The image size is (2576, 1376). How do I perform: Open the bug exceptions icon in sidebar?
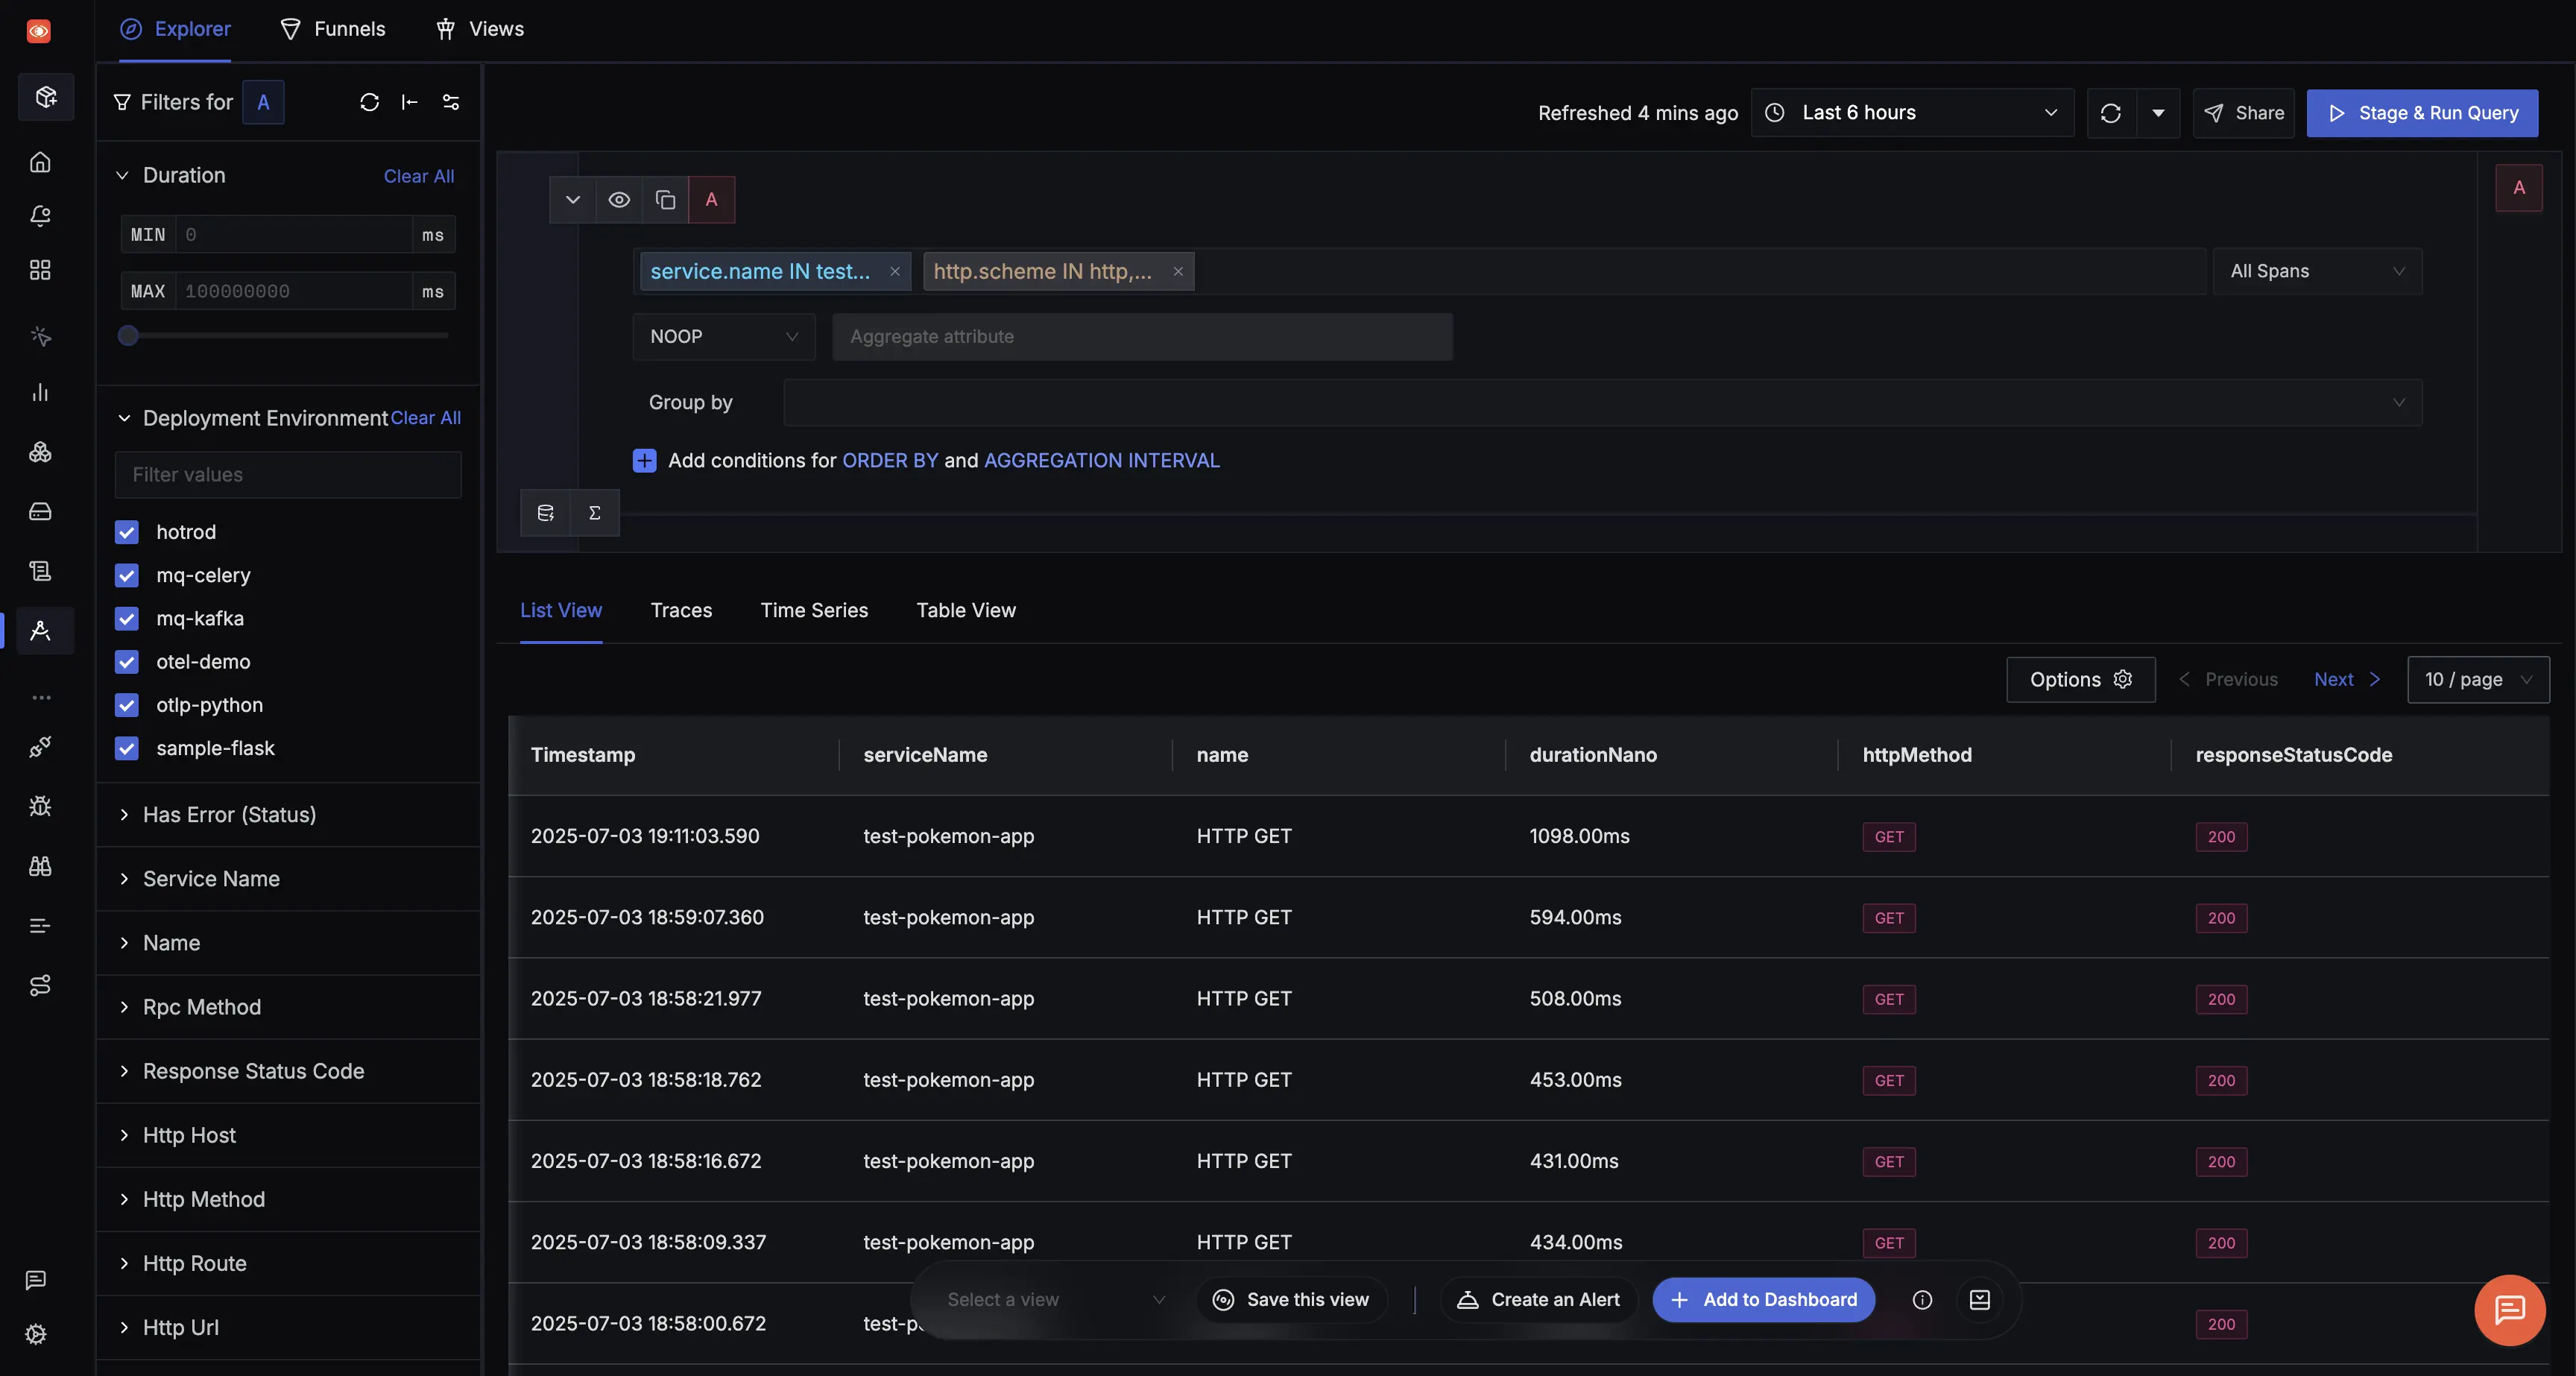pos(40,806)
